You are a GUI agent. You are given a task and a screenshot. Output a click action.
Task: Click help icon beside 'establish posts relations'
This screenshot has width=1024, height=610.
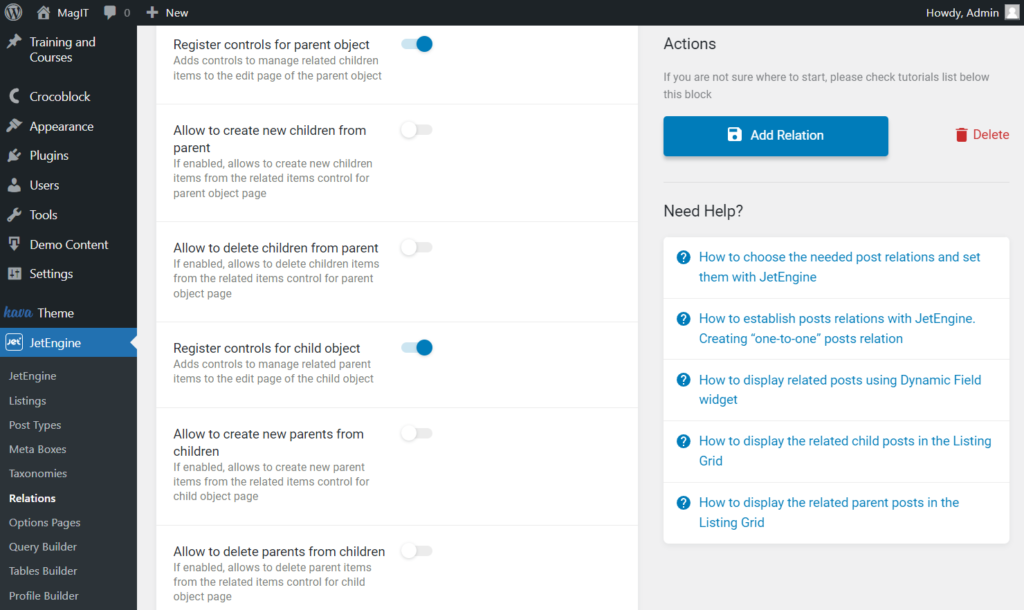pyautogui.click(x=683, y=319)
